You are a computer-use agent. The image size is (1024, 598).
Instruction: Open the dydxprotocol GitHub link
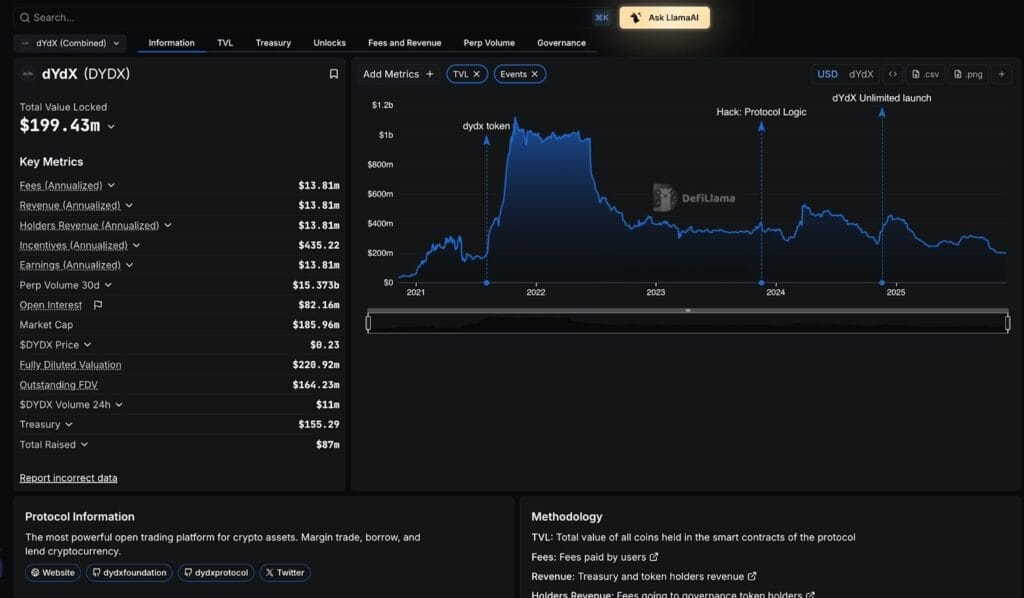pos(216,573)
